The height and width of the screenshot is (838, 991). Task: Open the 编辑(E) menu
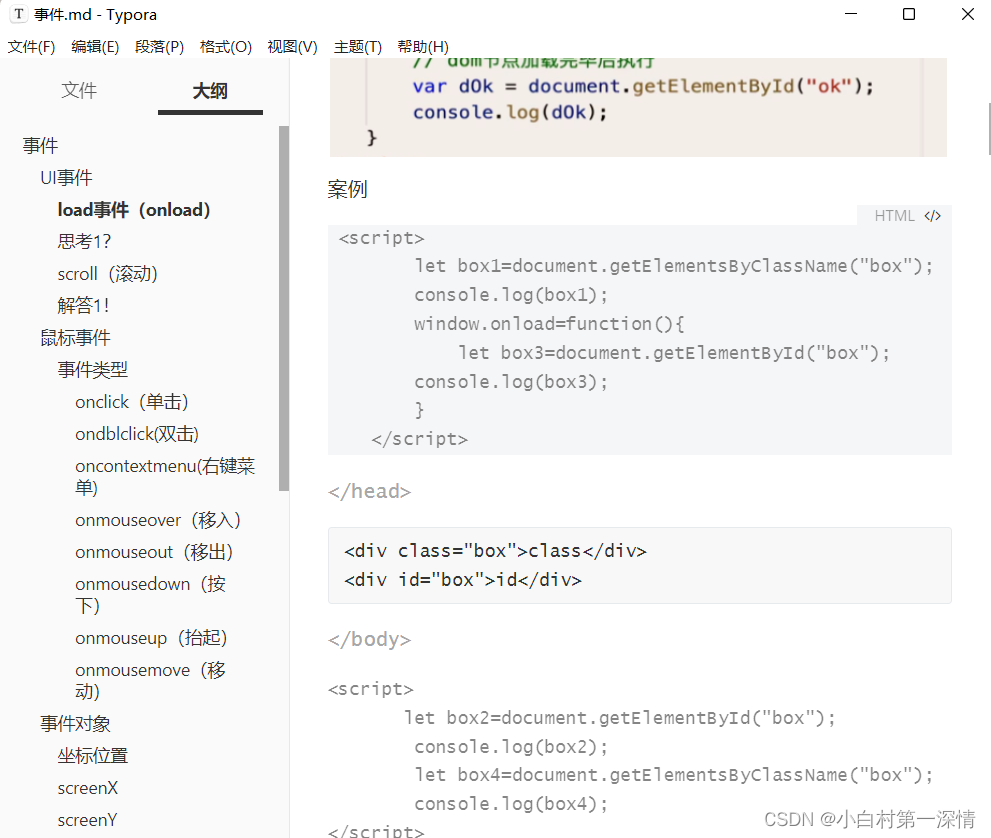pyautogui.click(x=95, y=47)
